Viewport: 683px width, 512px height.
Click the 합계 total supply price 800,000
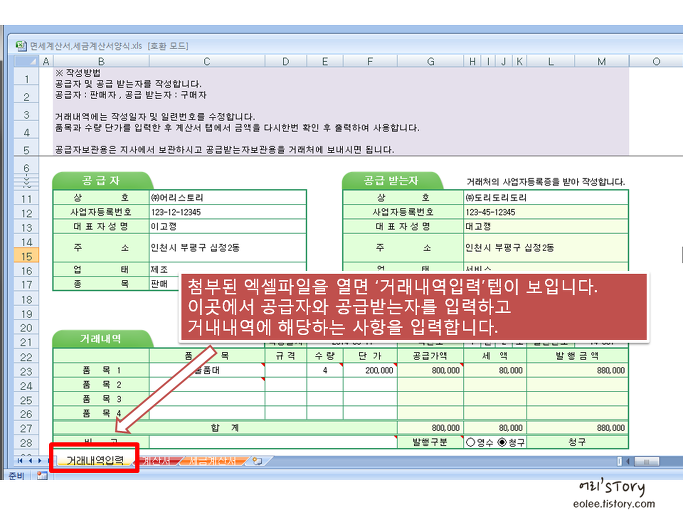430,428
